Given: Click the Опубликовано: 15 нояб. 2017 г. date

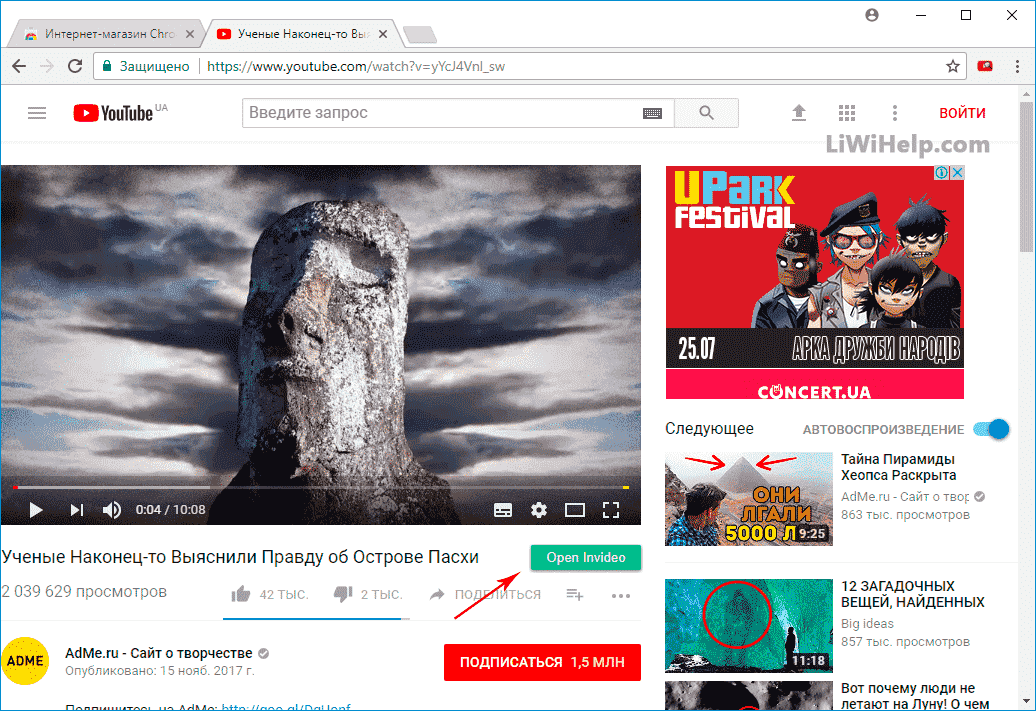Looking at the screenshot, I should tap(159, 671).
